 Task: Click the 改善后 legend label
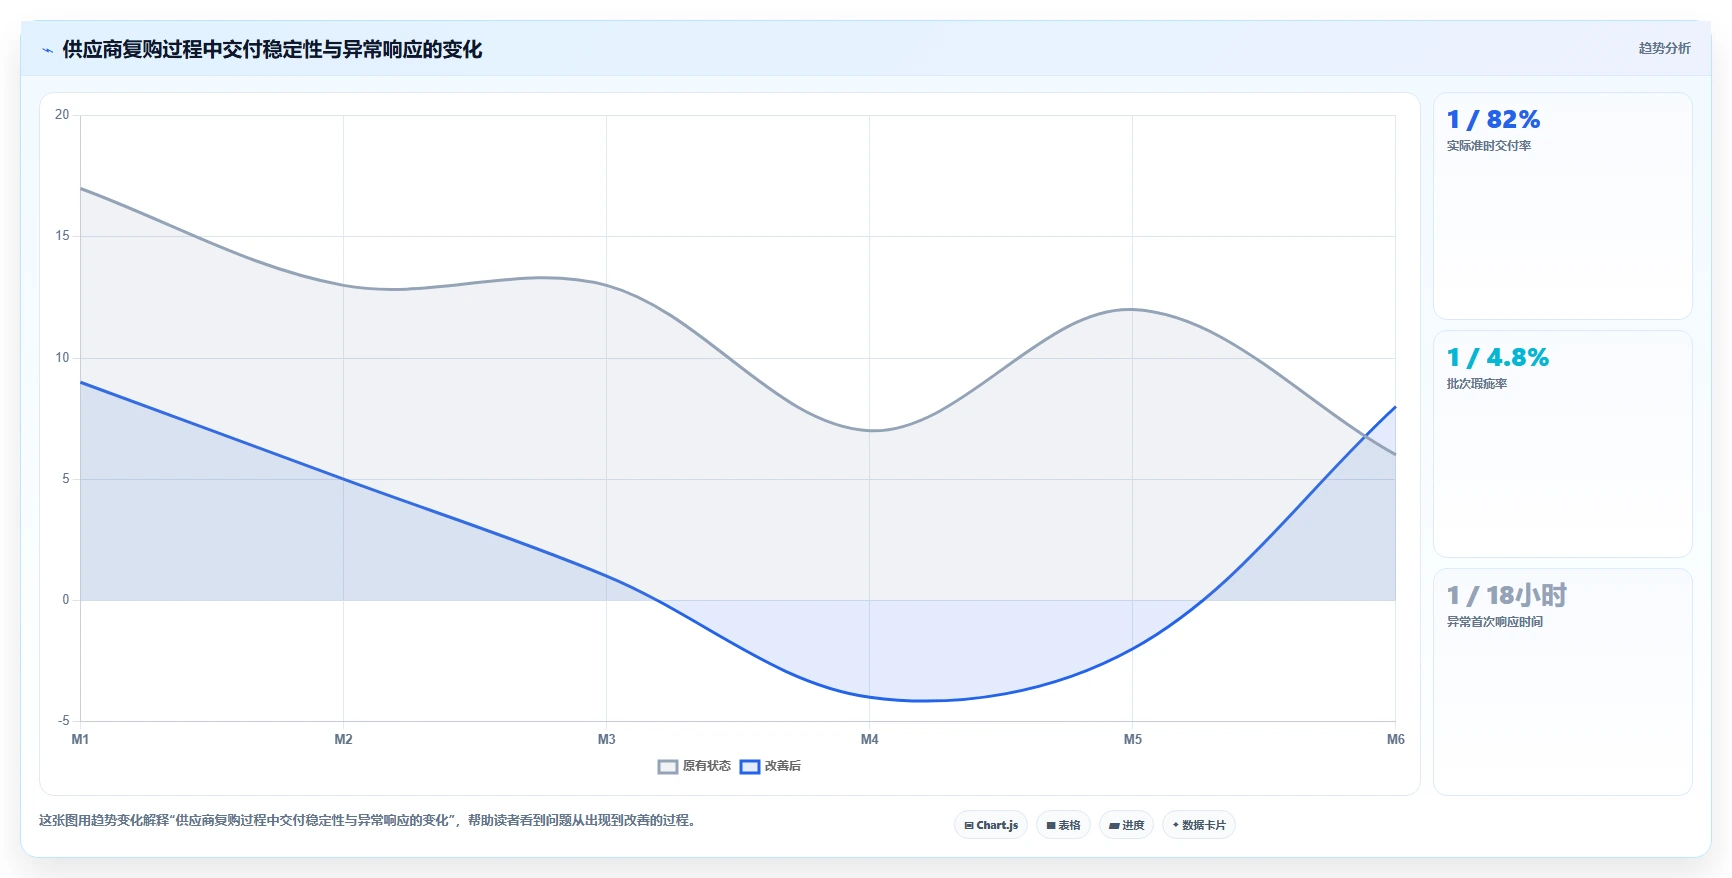click(783, 766)
